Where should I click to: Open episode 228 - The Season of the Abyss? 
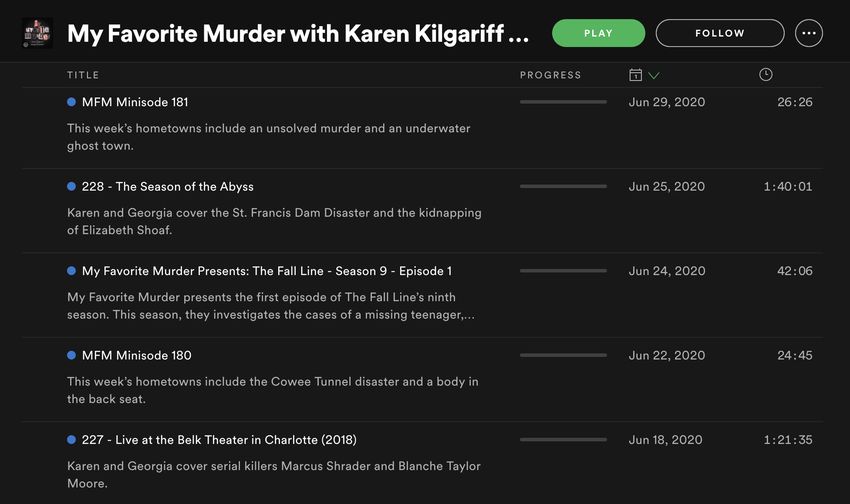[x=168, y=186]
